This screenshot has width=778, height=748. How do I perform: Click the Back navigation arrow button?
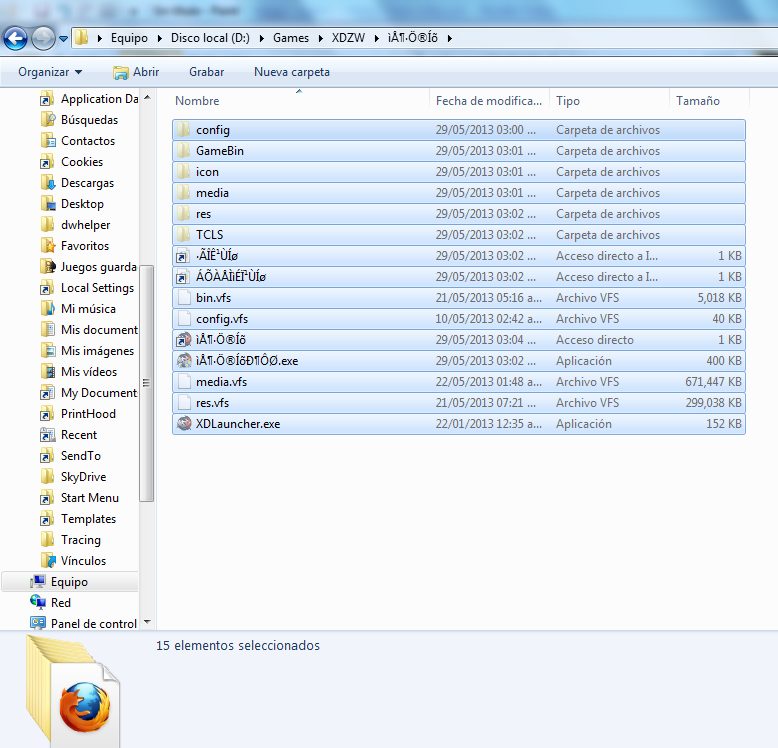16,39
